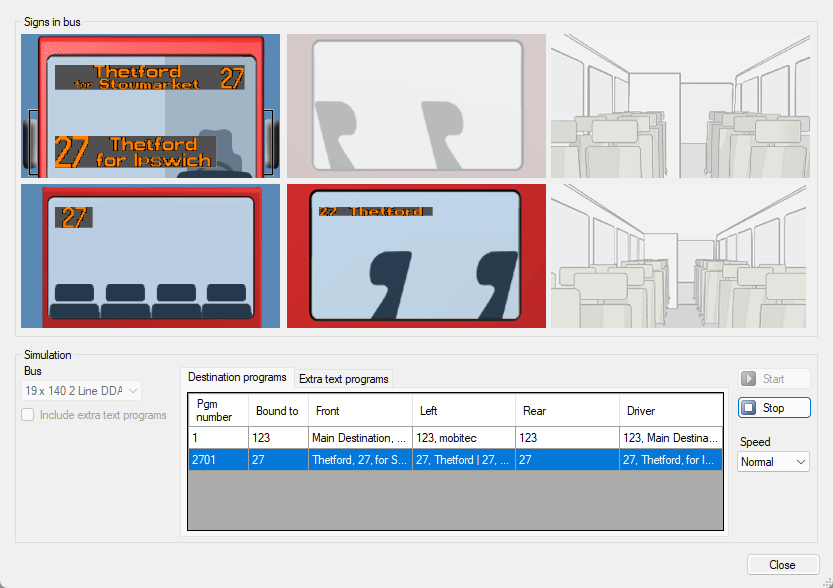
Task: Click the Driver column header
Action: (669, 411)
